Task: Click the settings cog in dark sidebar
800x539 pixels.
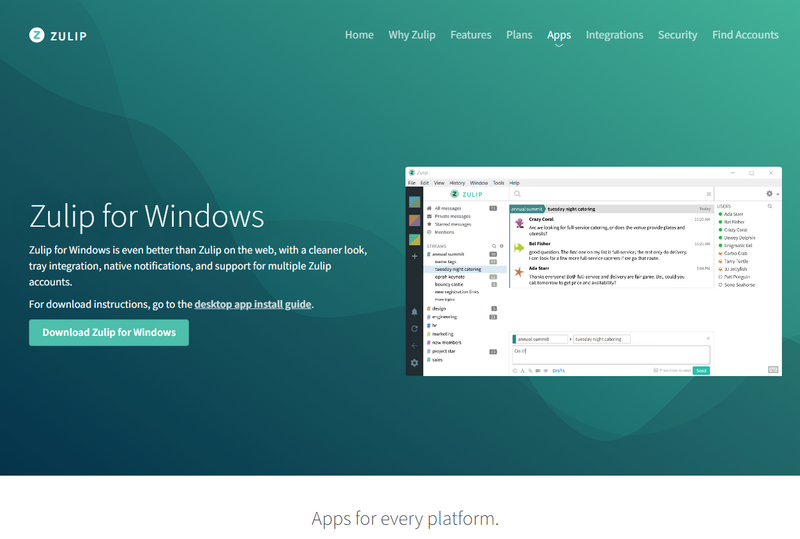Action: pos(414,362)
